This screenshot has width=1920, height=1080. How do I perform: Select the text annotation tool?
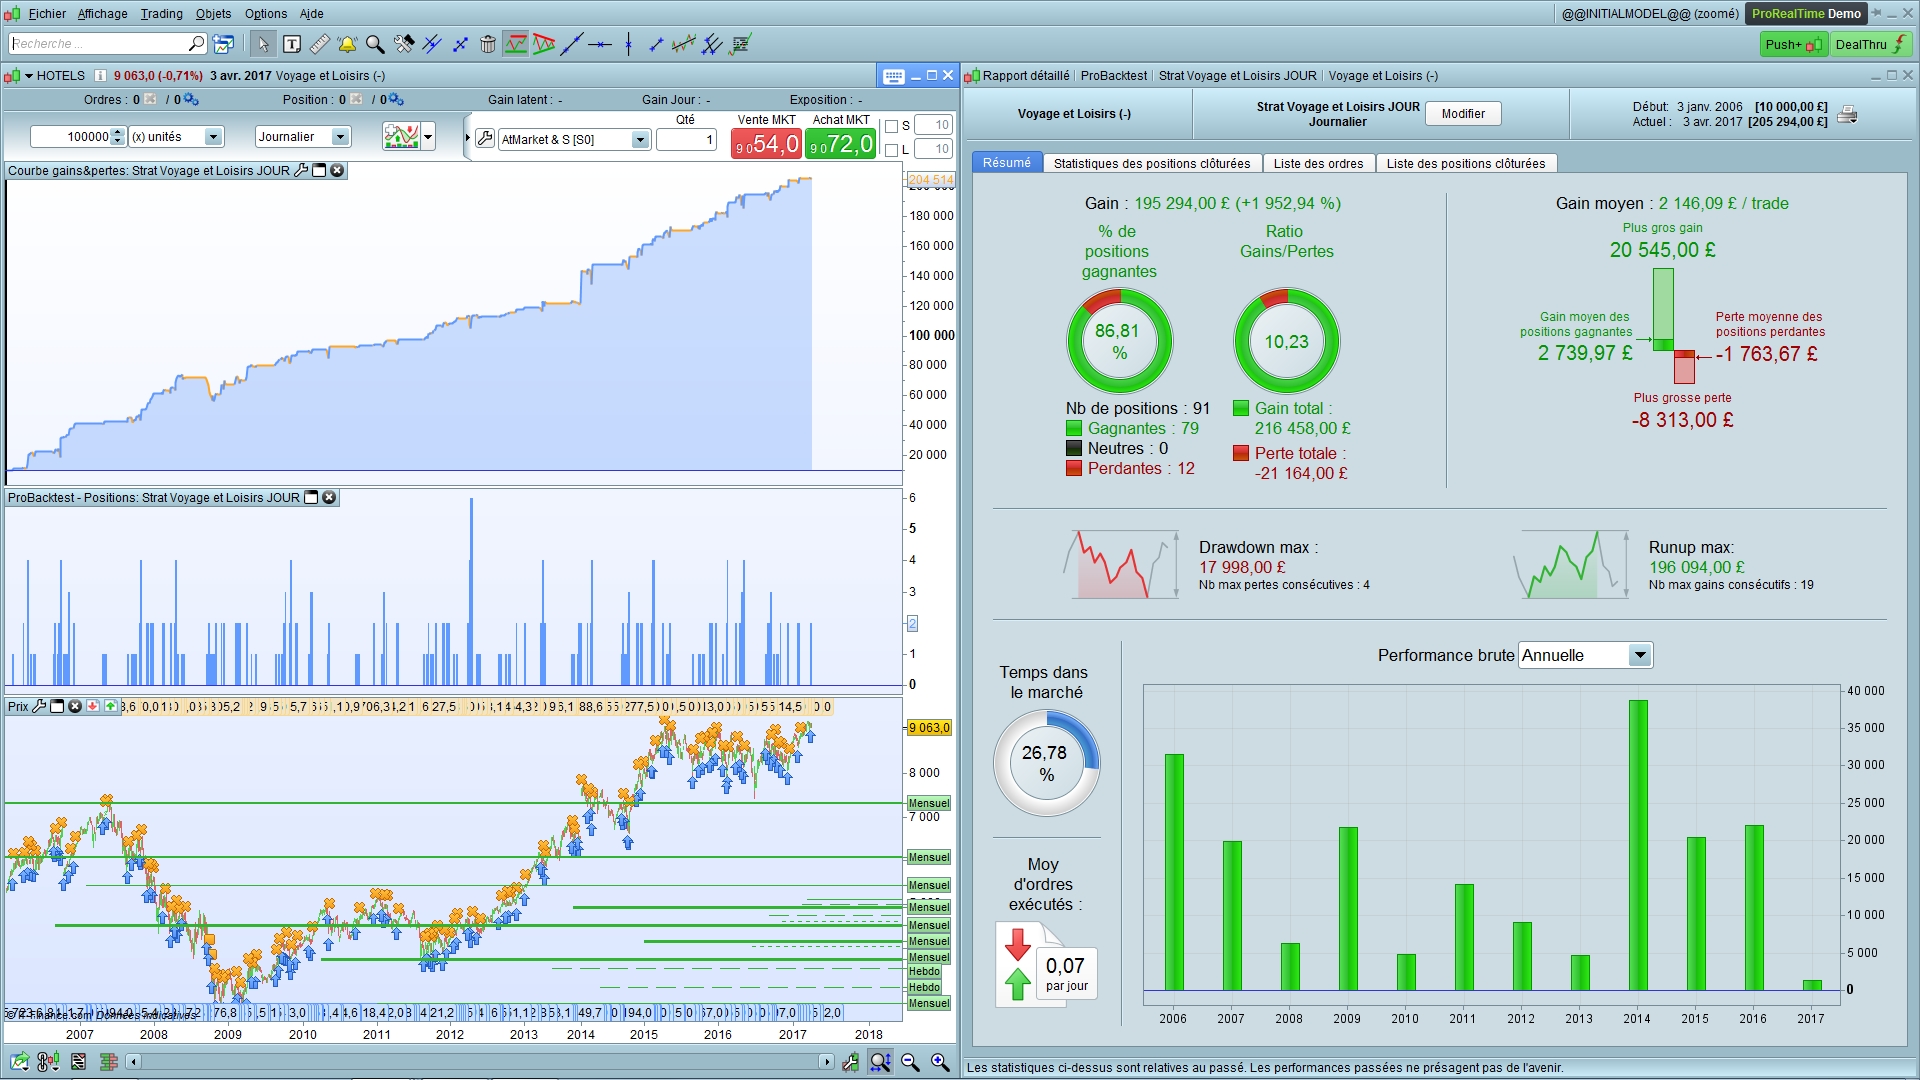tap(292, 44)
